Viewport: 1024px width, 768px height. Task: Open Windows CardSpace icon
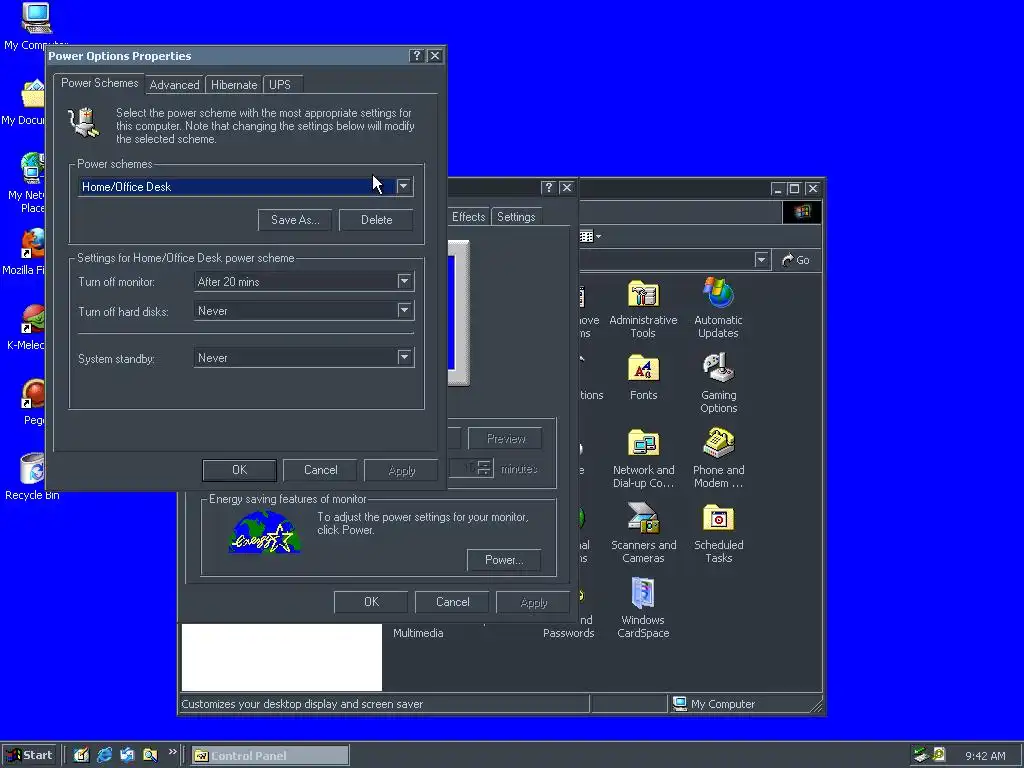(643, 609)
